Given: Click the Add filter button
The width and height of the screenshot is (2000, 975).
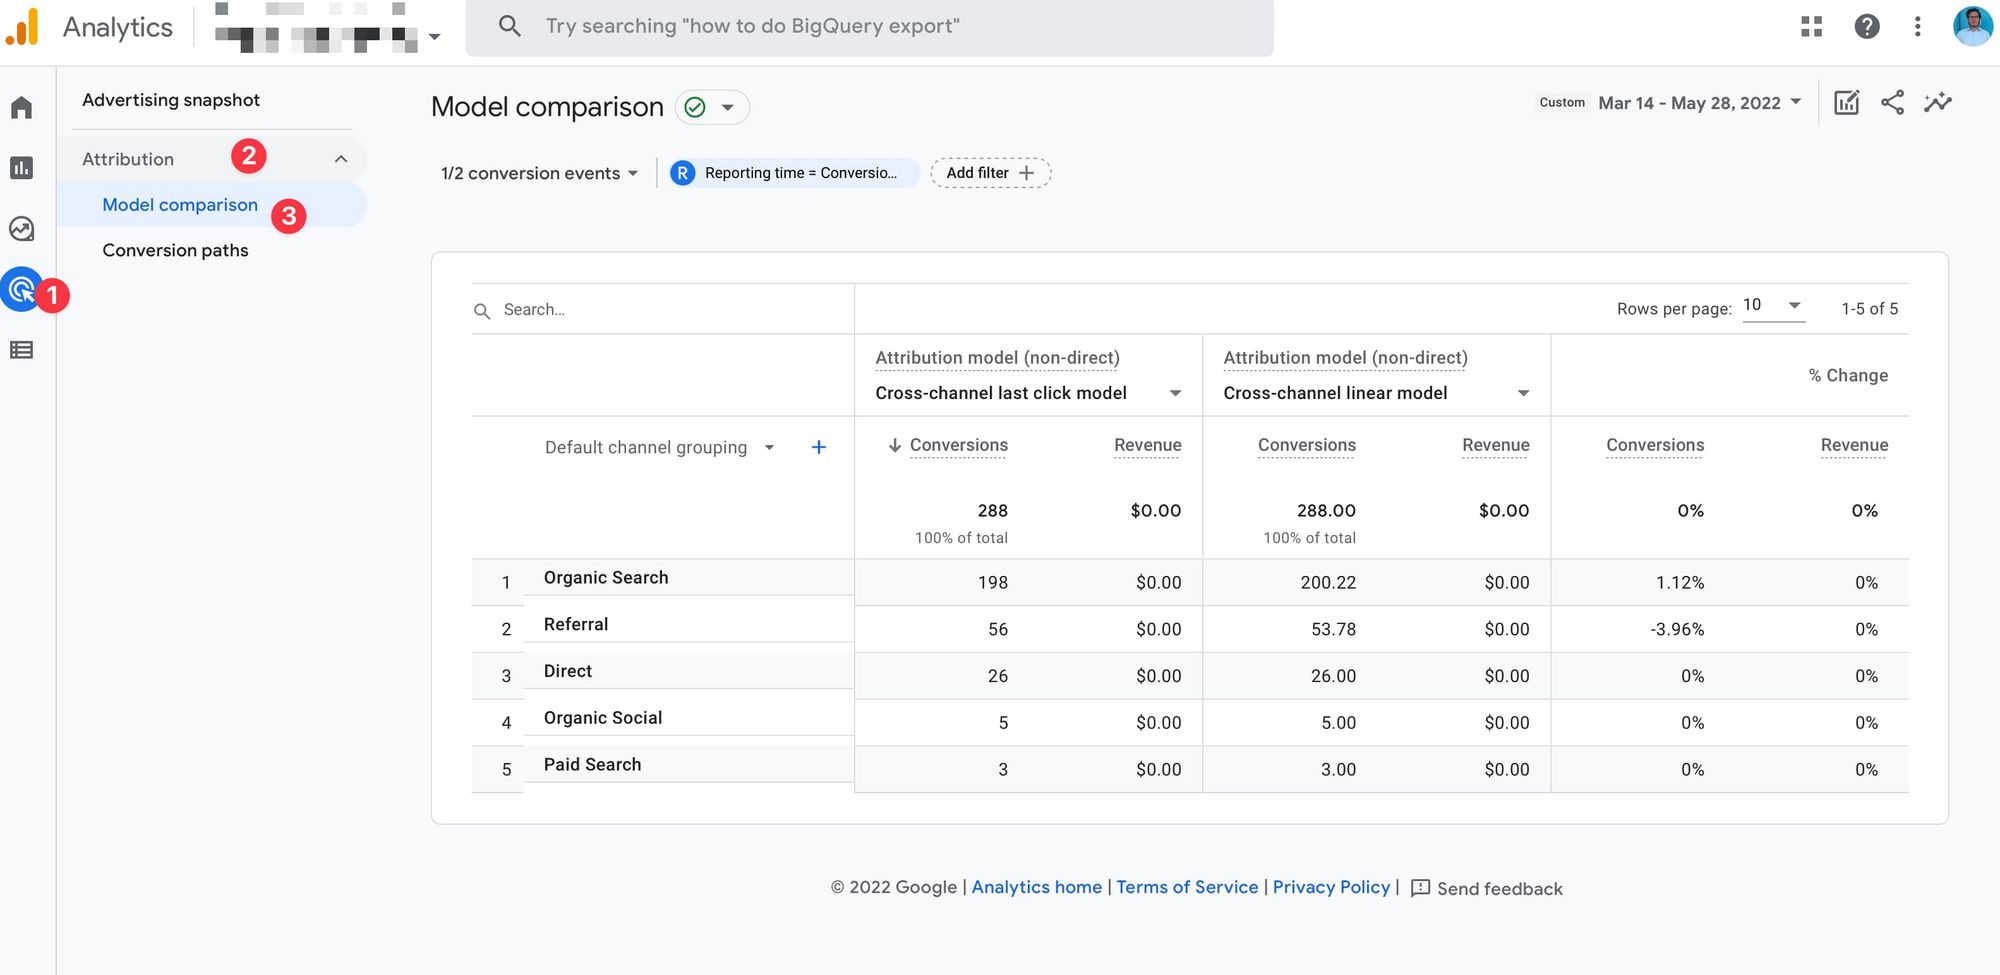Looking at the screenshot, I should 990,173.
